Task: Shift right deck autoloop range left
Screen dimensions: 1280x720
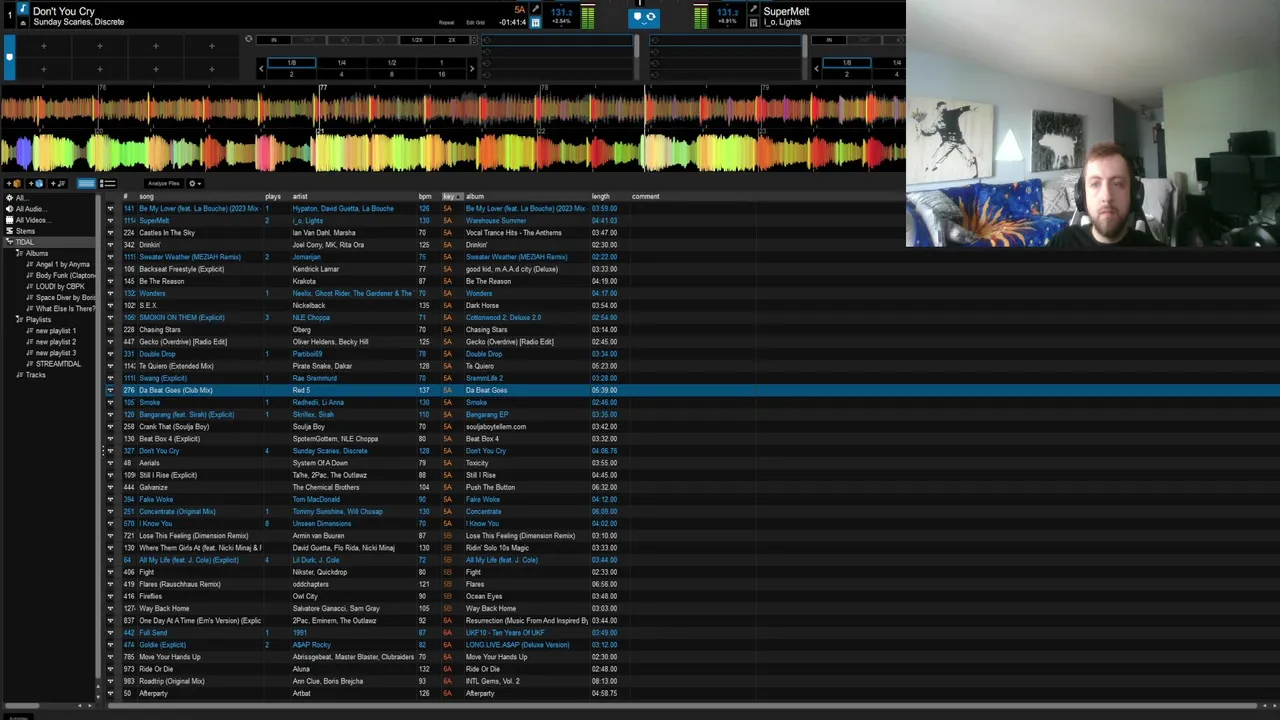Action: coord(816,69)
